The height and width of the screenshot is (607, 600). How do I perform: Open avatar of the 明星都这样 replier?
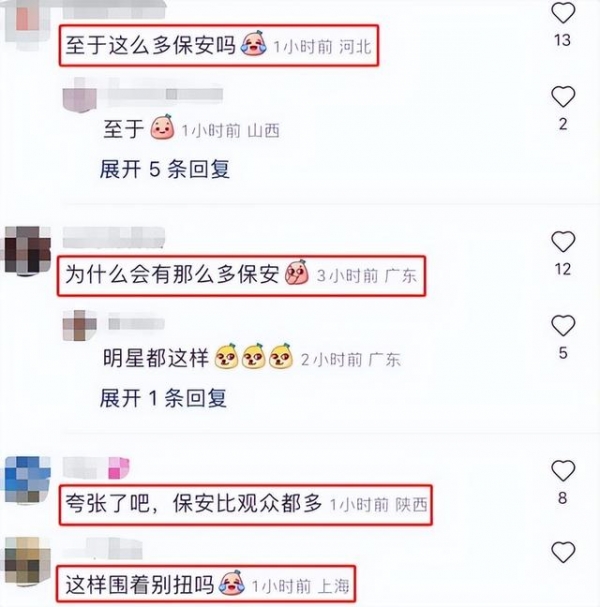(x=80, y=325)
